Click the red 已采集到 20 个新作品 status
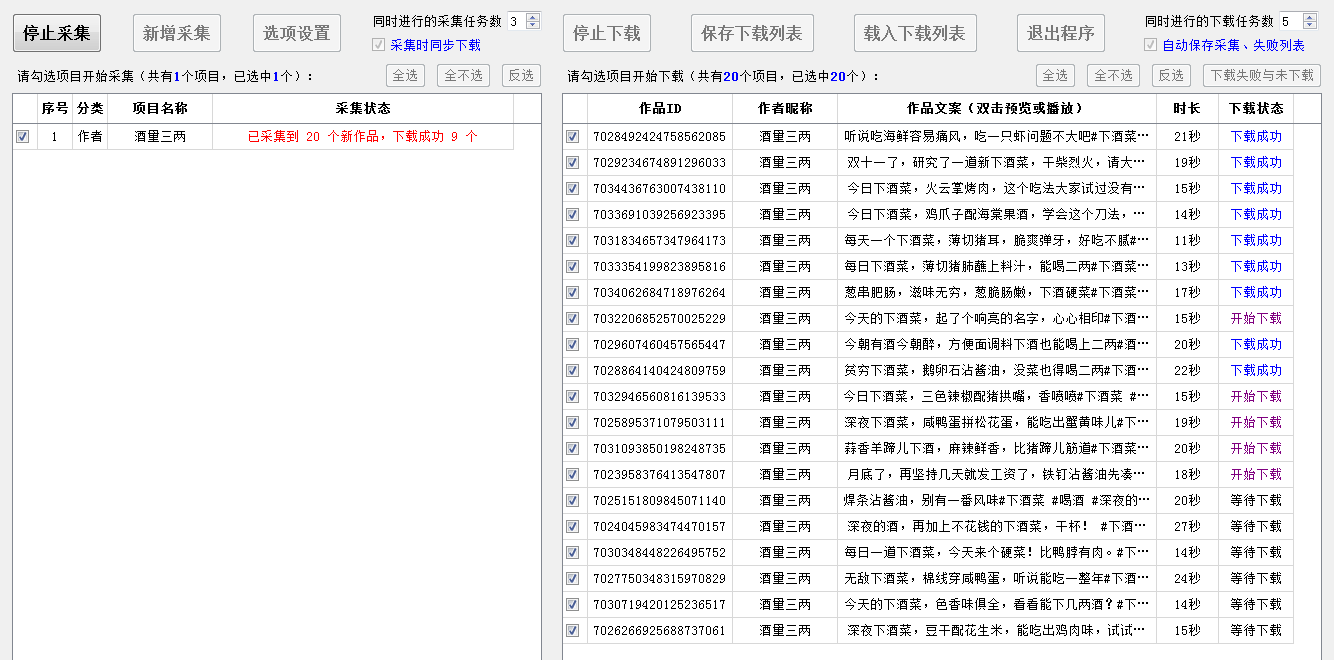The height and width of the screenshot is (660, 1334). pos(363,137)
